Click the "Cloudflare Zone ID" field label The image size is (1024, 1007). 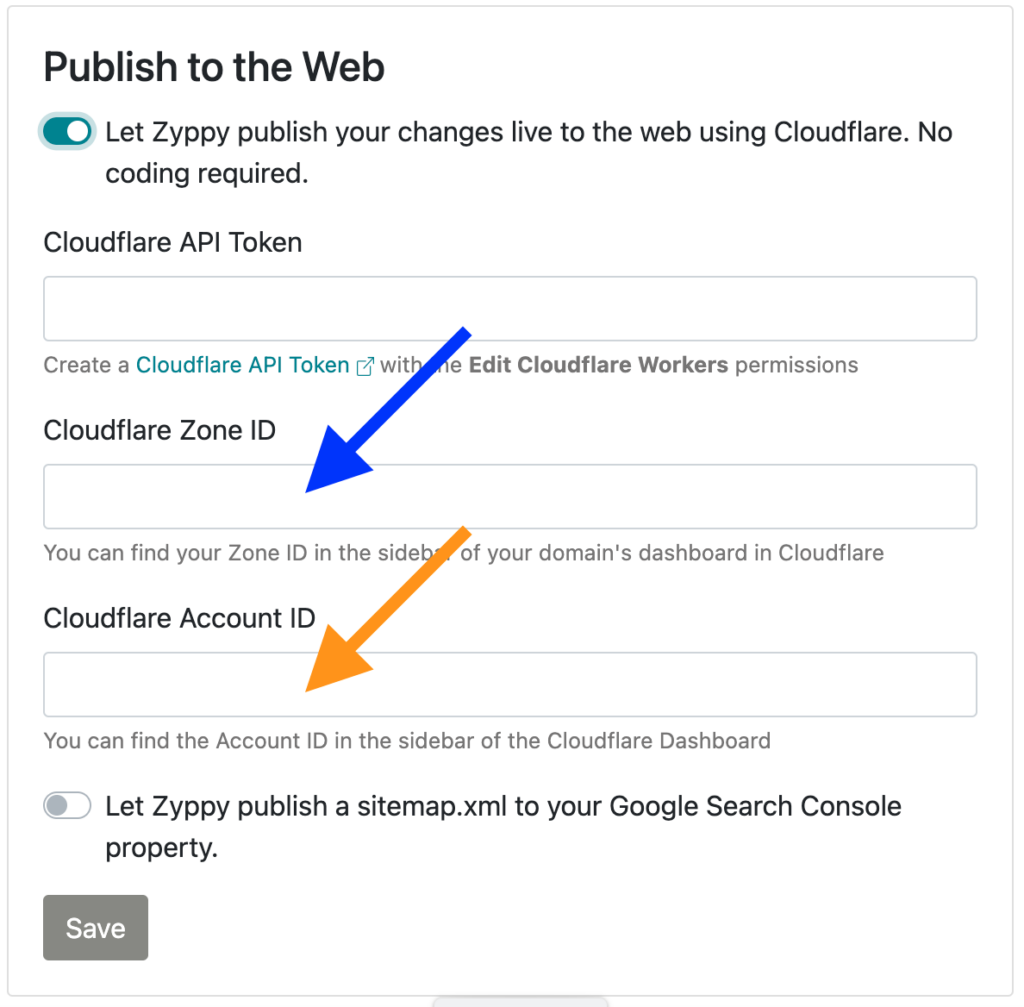click(x=159, y=430)
